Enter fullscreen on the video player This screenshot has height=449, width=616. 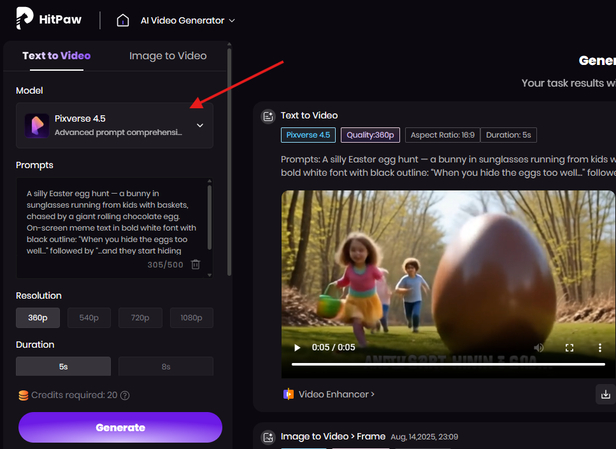pyautogui.click(x=569, y=348)
